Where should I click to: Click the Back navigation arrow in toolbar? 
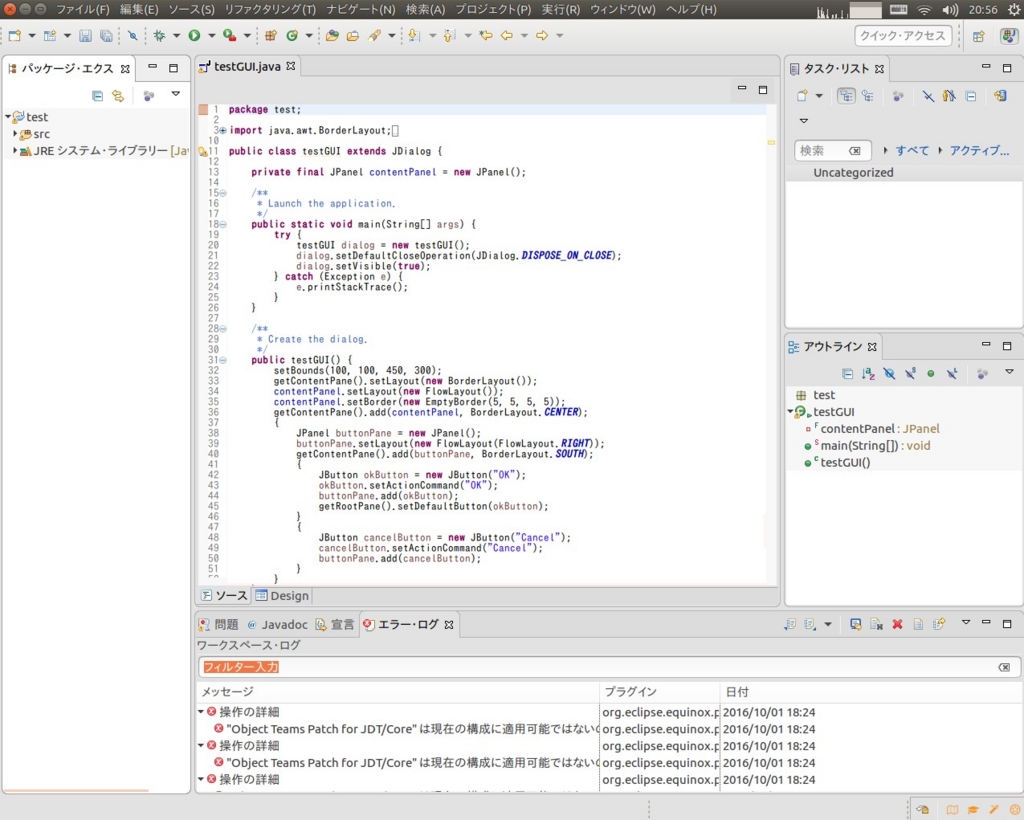pyautogui.click(x=507, y=36)
